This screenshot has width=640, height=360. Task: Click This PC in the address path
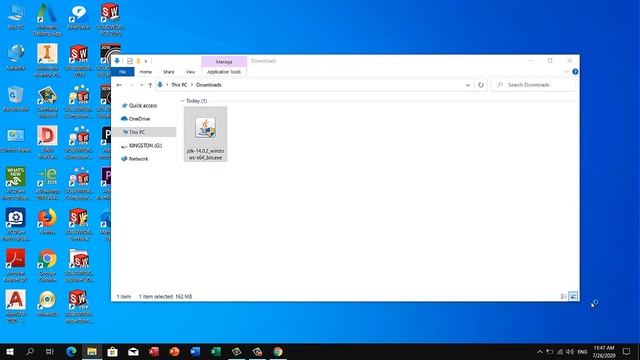[179, 85]
